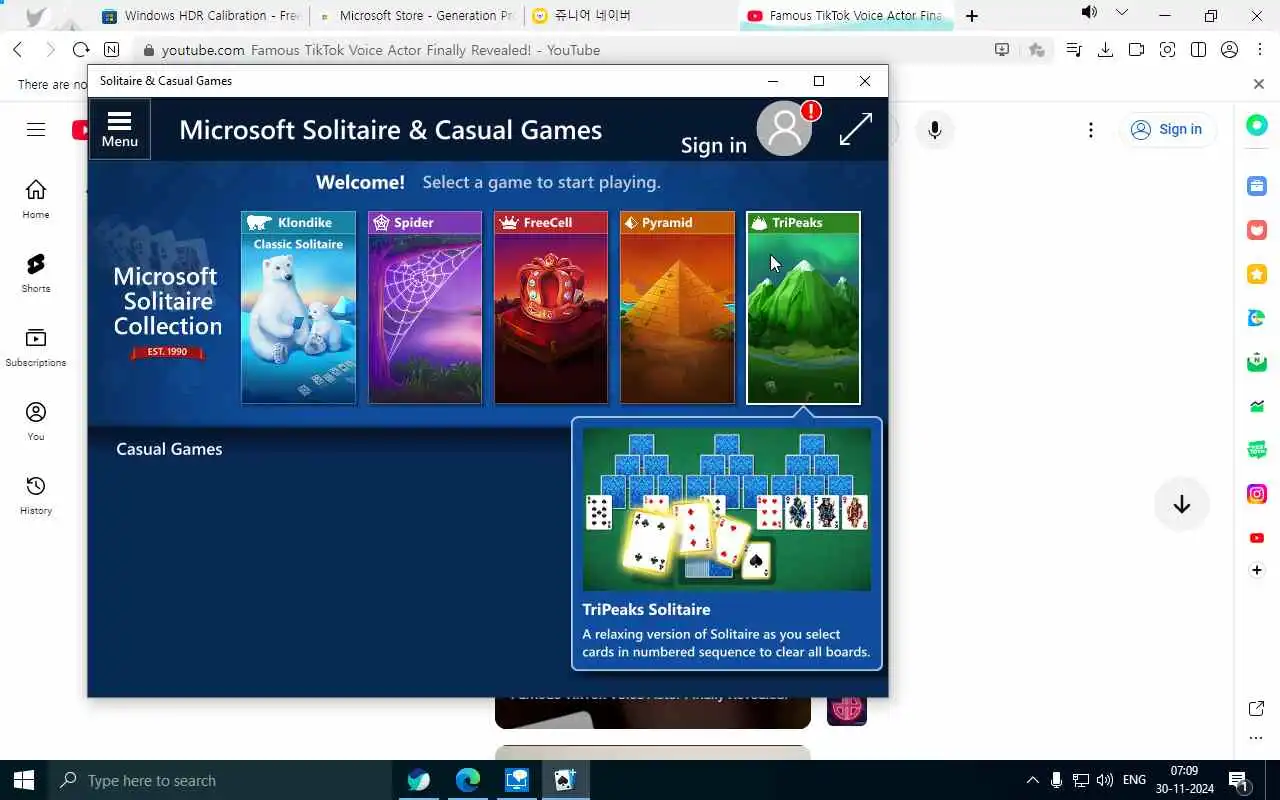Screen dimensions: 1280x800
Task: Click pop-out external link sidebar icon
Action: 1257,708
